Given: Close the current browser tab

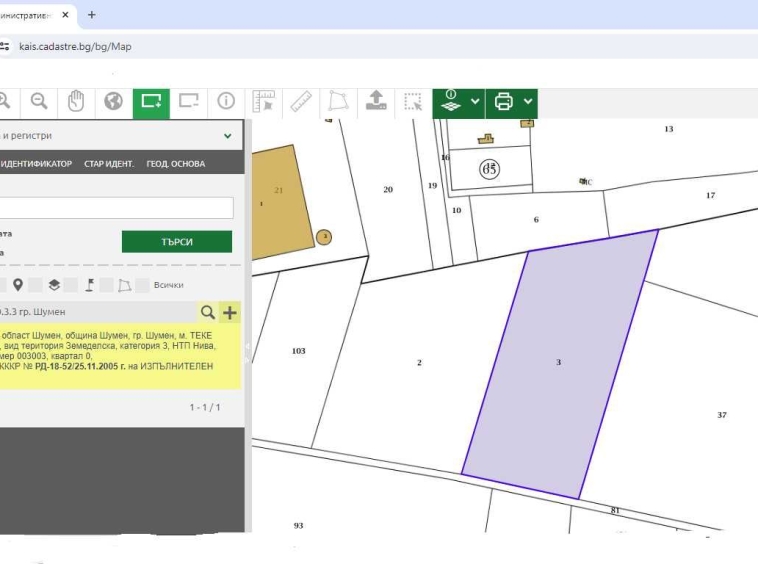Looking at the screenshot, I should click(65, 15).
